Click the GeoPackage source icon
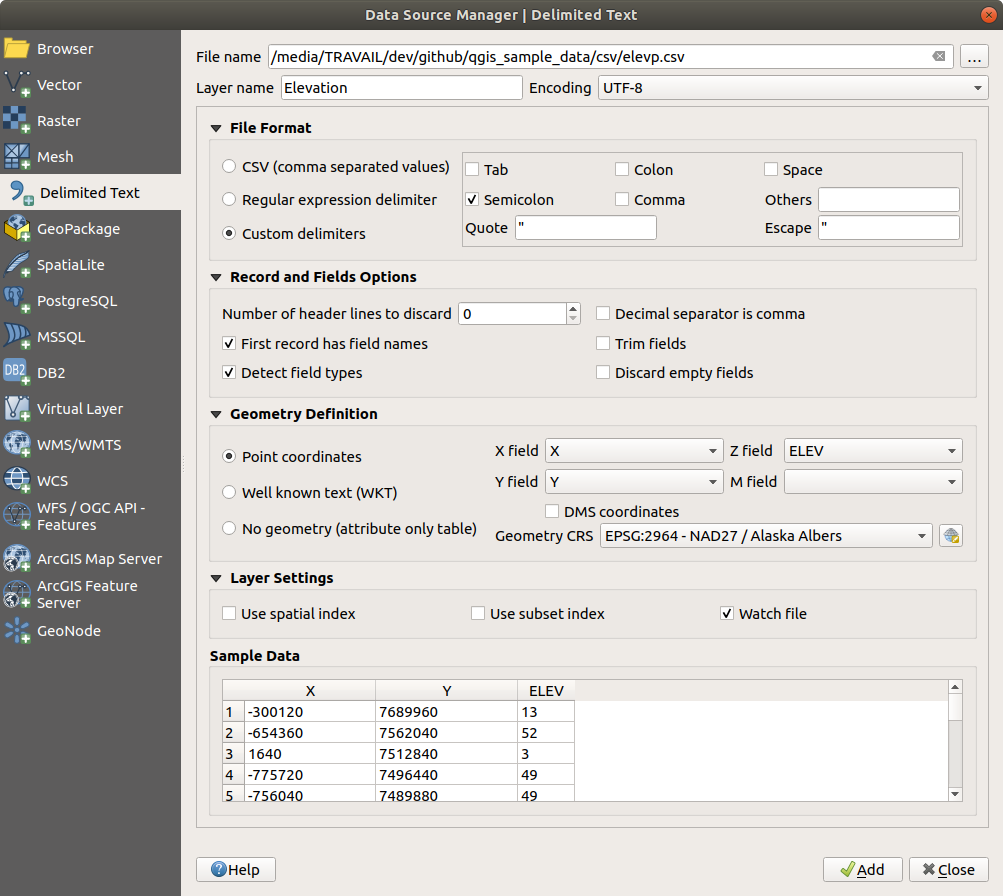 click(x=17, y=229)
